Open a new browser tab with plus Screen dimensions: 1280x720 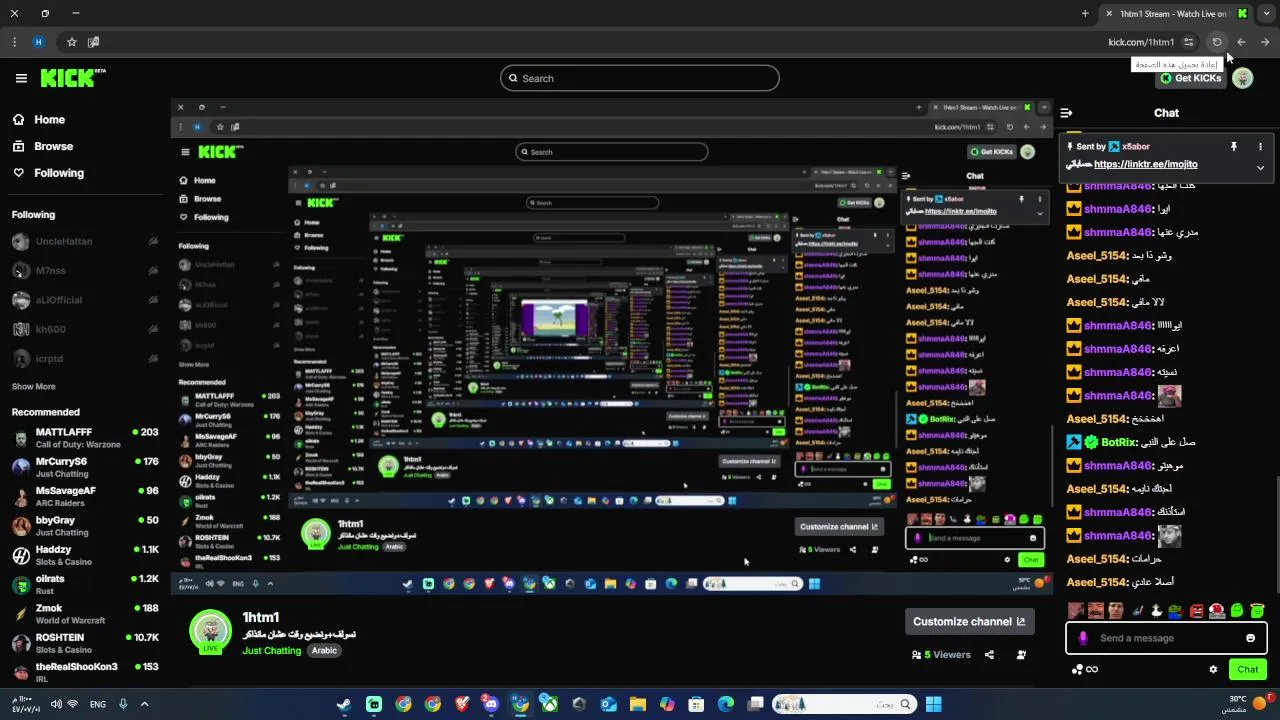tap(1085, 13)
